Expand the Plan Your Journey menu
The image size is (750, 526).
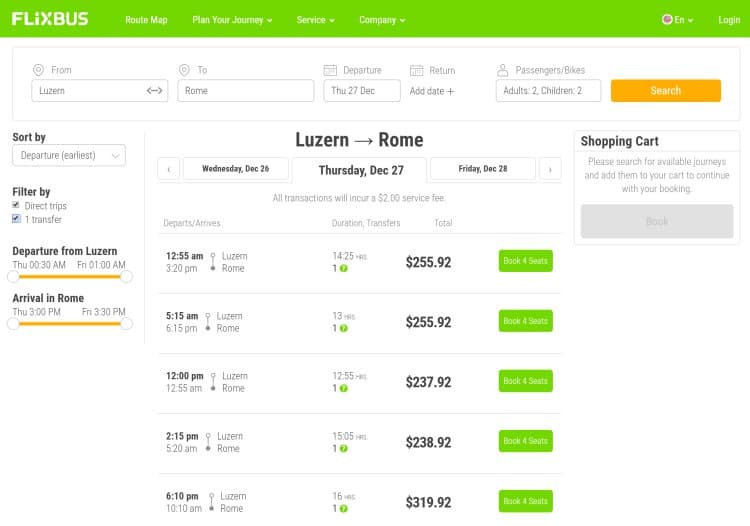[x=232, y=20]
